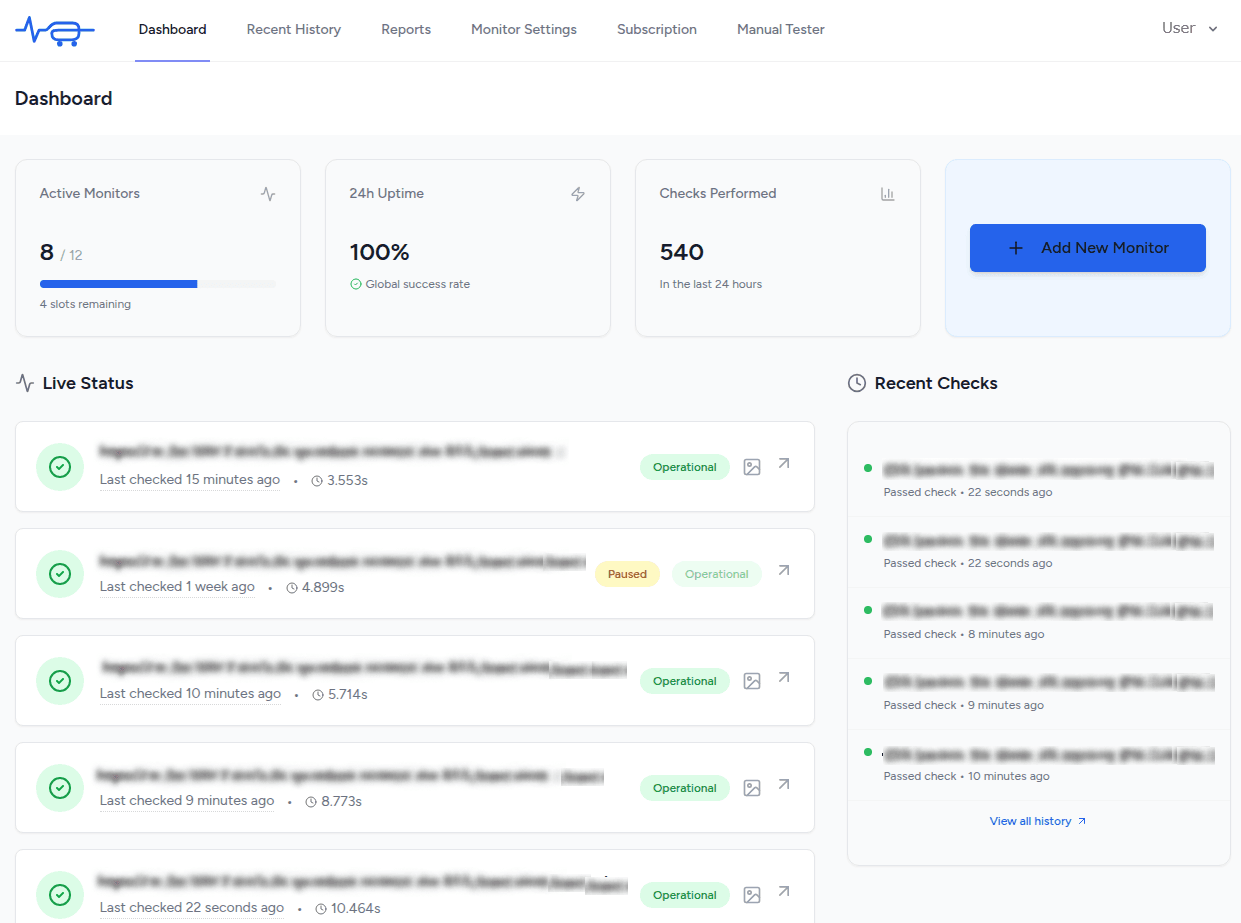The width and height of the screenshot is (1241, 923).
Task: Click the 'Last checked 1 week ago' link
Action: (x=177, y=586)
